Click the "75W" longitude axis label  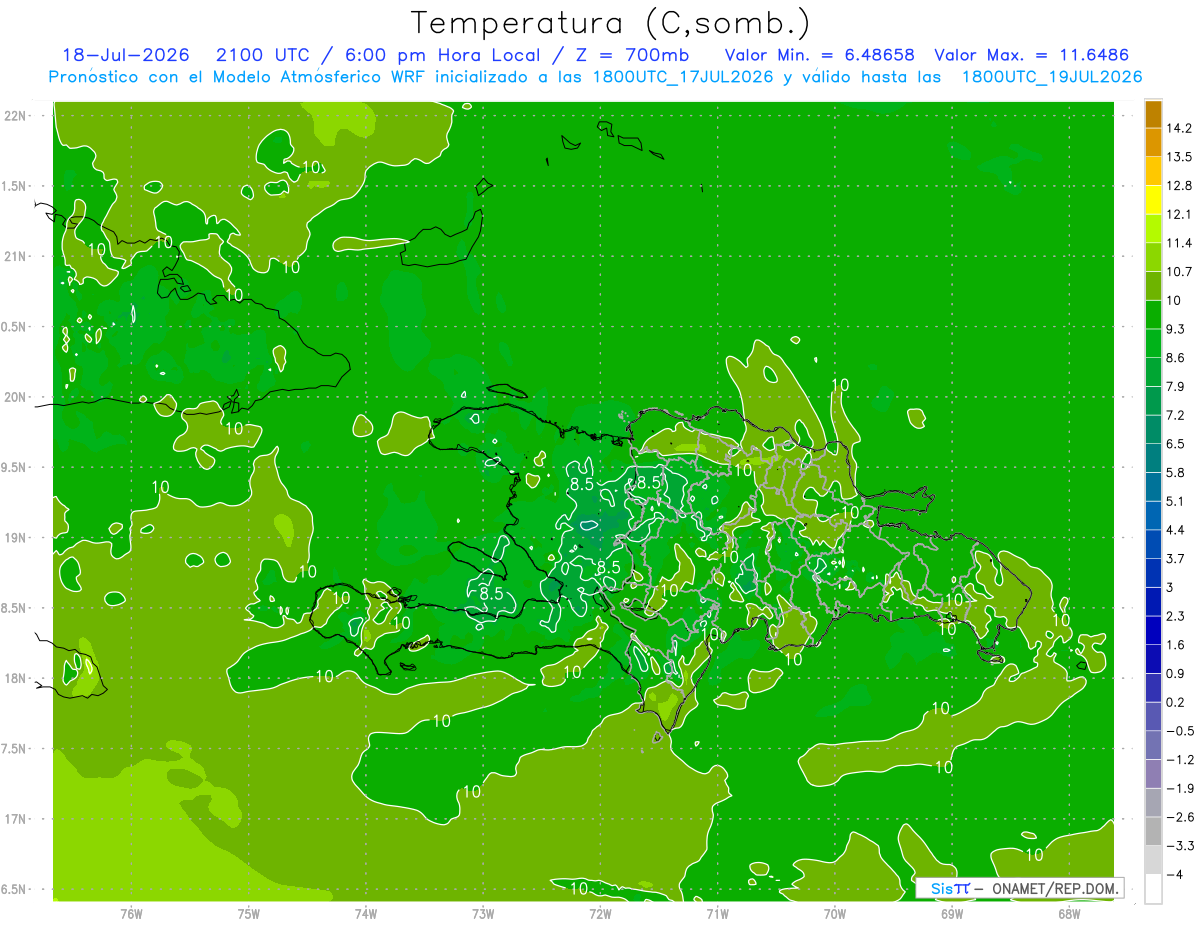point(249,913)
